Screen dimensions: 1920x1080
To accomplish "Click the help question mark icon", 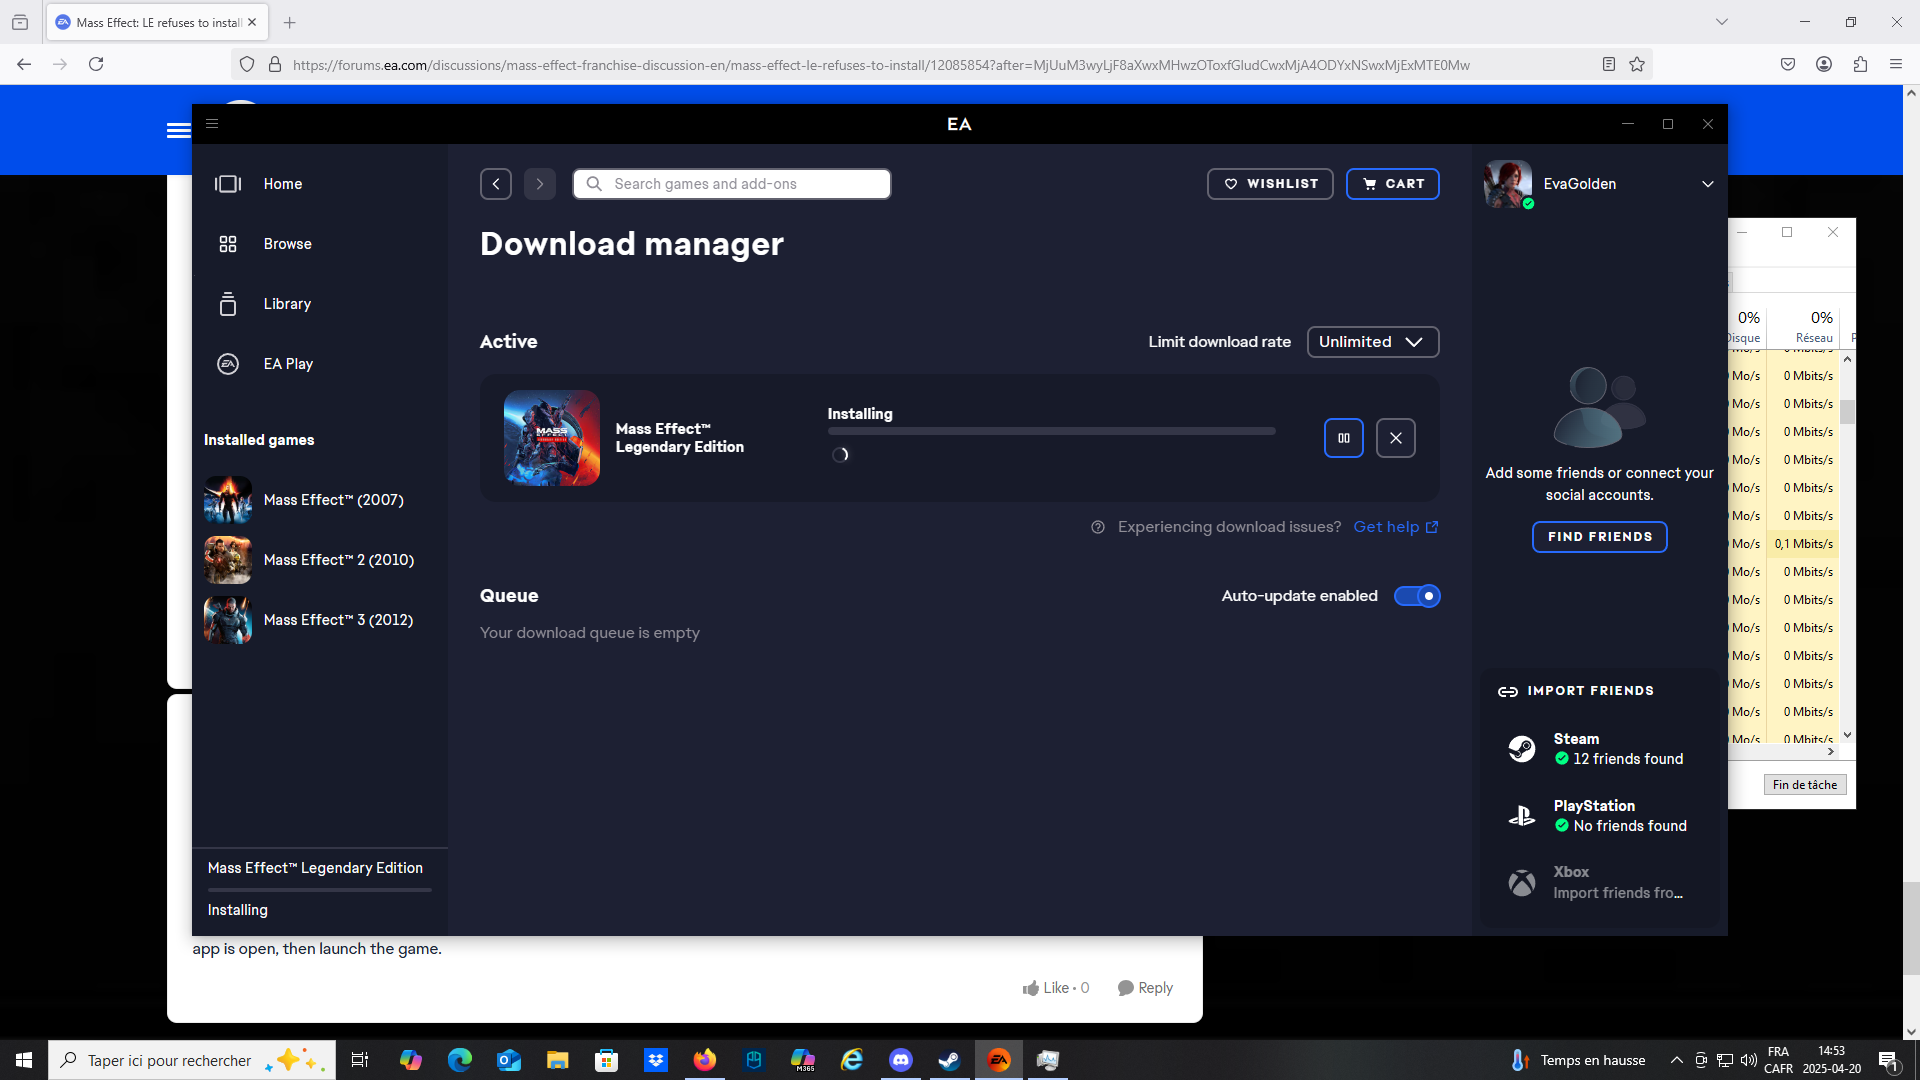I will coord(1098,527).
